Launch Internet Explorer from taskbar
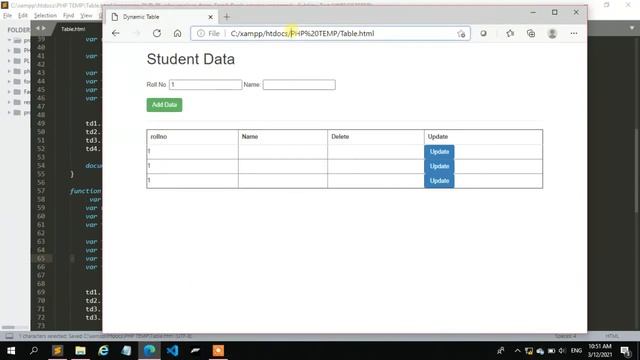 point(104,351)
